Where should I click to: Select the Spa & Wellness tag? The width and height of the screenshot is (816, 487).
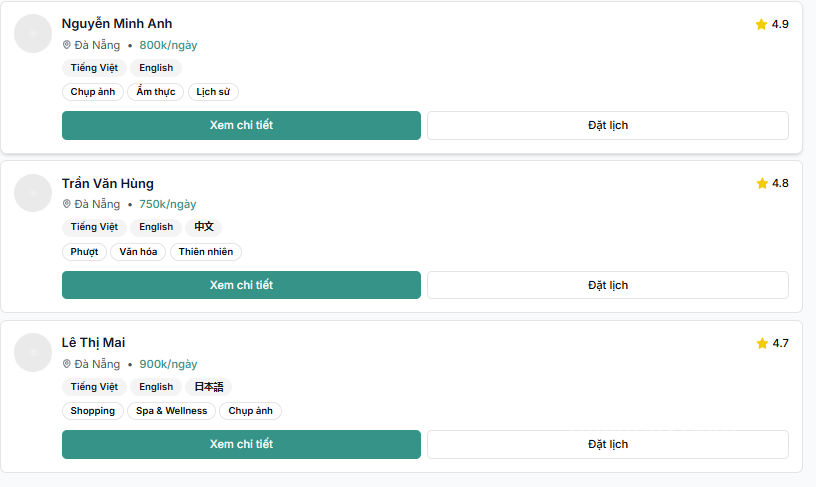point(171,411)
